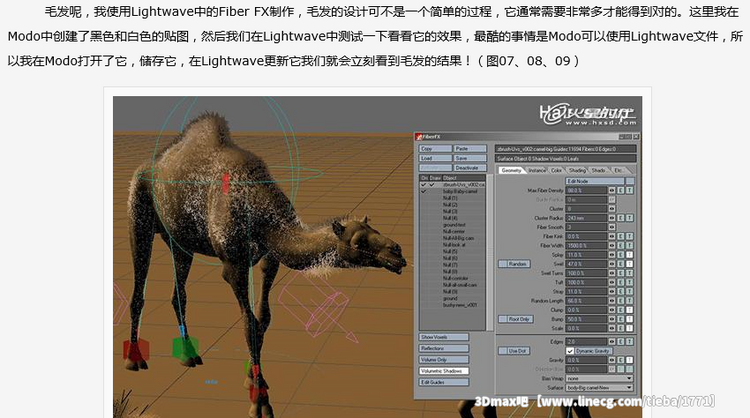Click the Load button
Image resolution: width=750 pixels, height=418 pixels.
pos(435,158)
